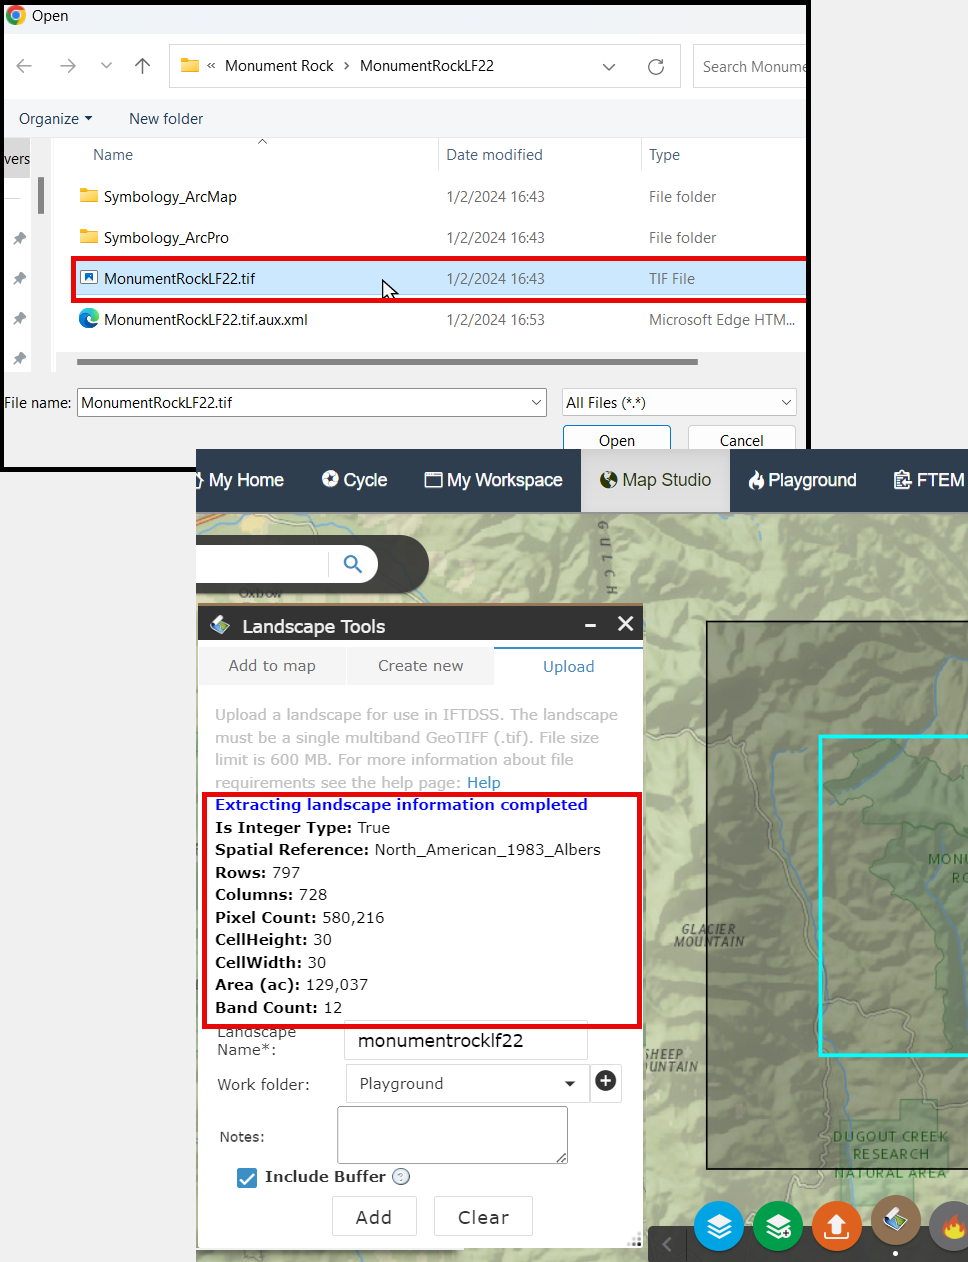This screenshot has height=1262, width=968.
Task: Open the All Files file type dropdown
Action: pos(678,402)
